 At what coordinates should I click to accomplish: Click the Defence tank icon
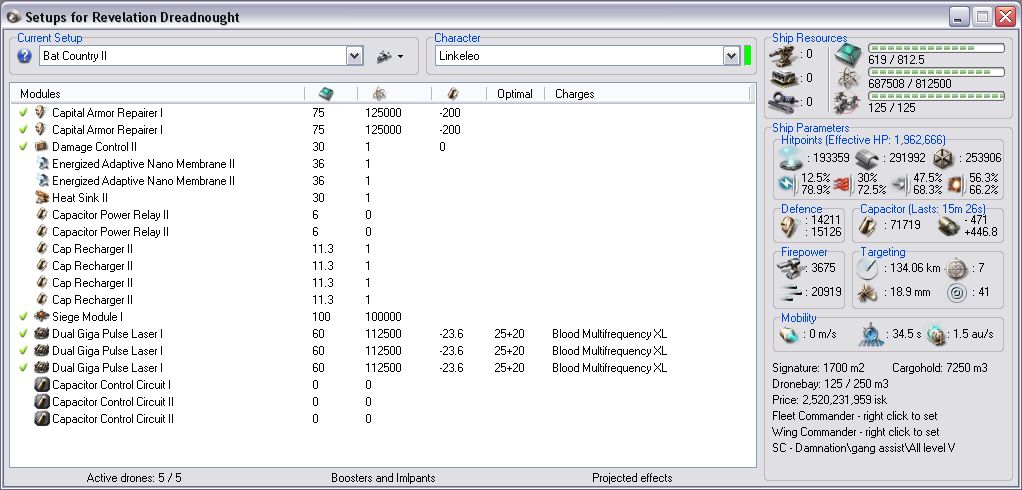point(789,225)
